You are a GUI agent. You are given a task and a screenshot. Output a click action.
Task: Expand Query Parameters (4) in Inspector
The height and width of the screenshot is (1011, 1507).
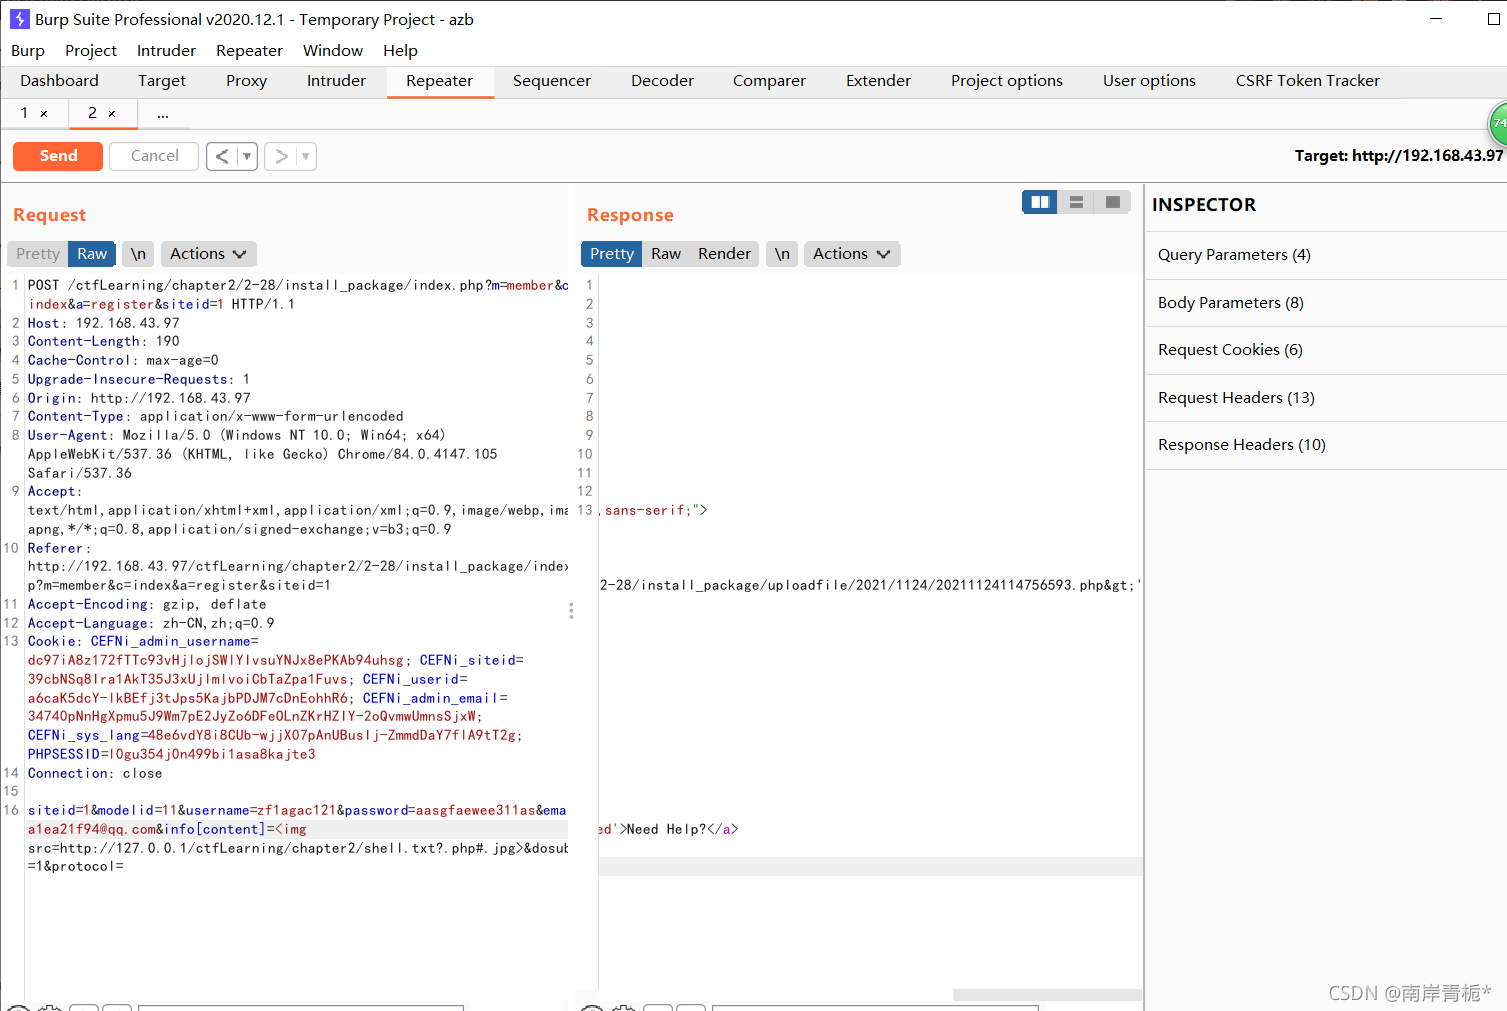(x=1326, y=255)
